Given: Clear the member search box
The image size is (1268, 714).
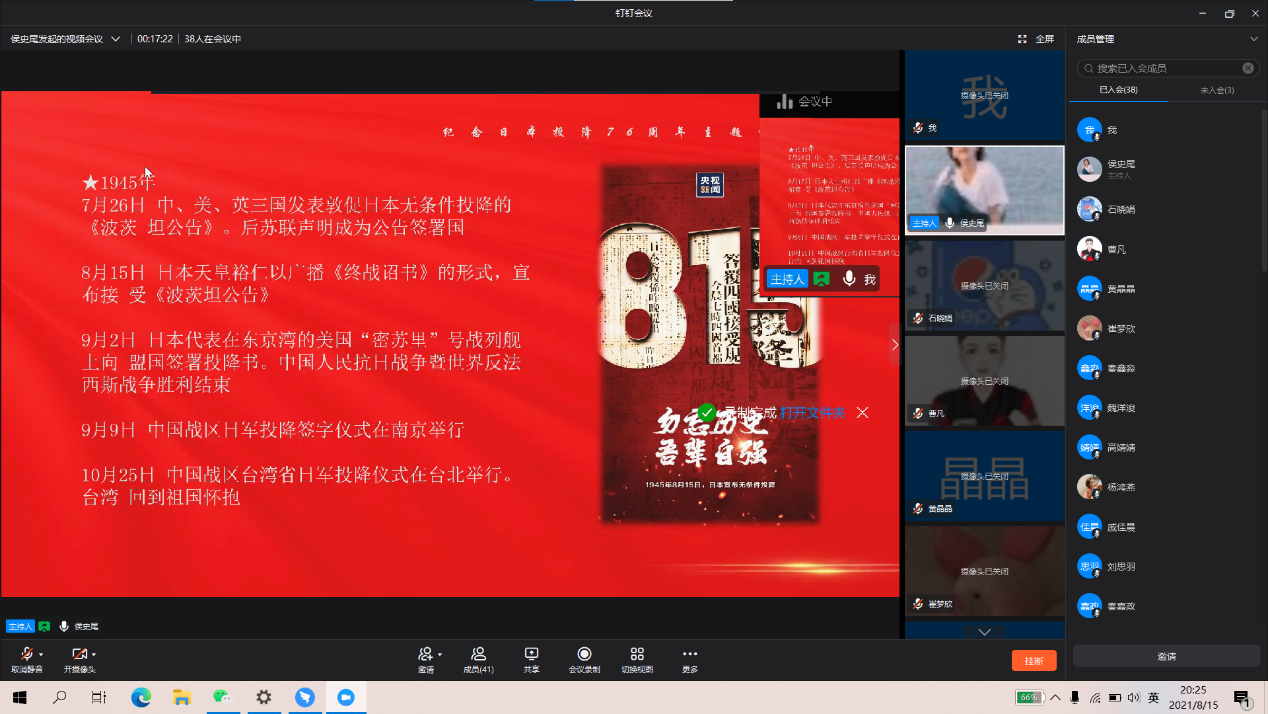Looking at the screenshot, I should pos(1248,68).
